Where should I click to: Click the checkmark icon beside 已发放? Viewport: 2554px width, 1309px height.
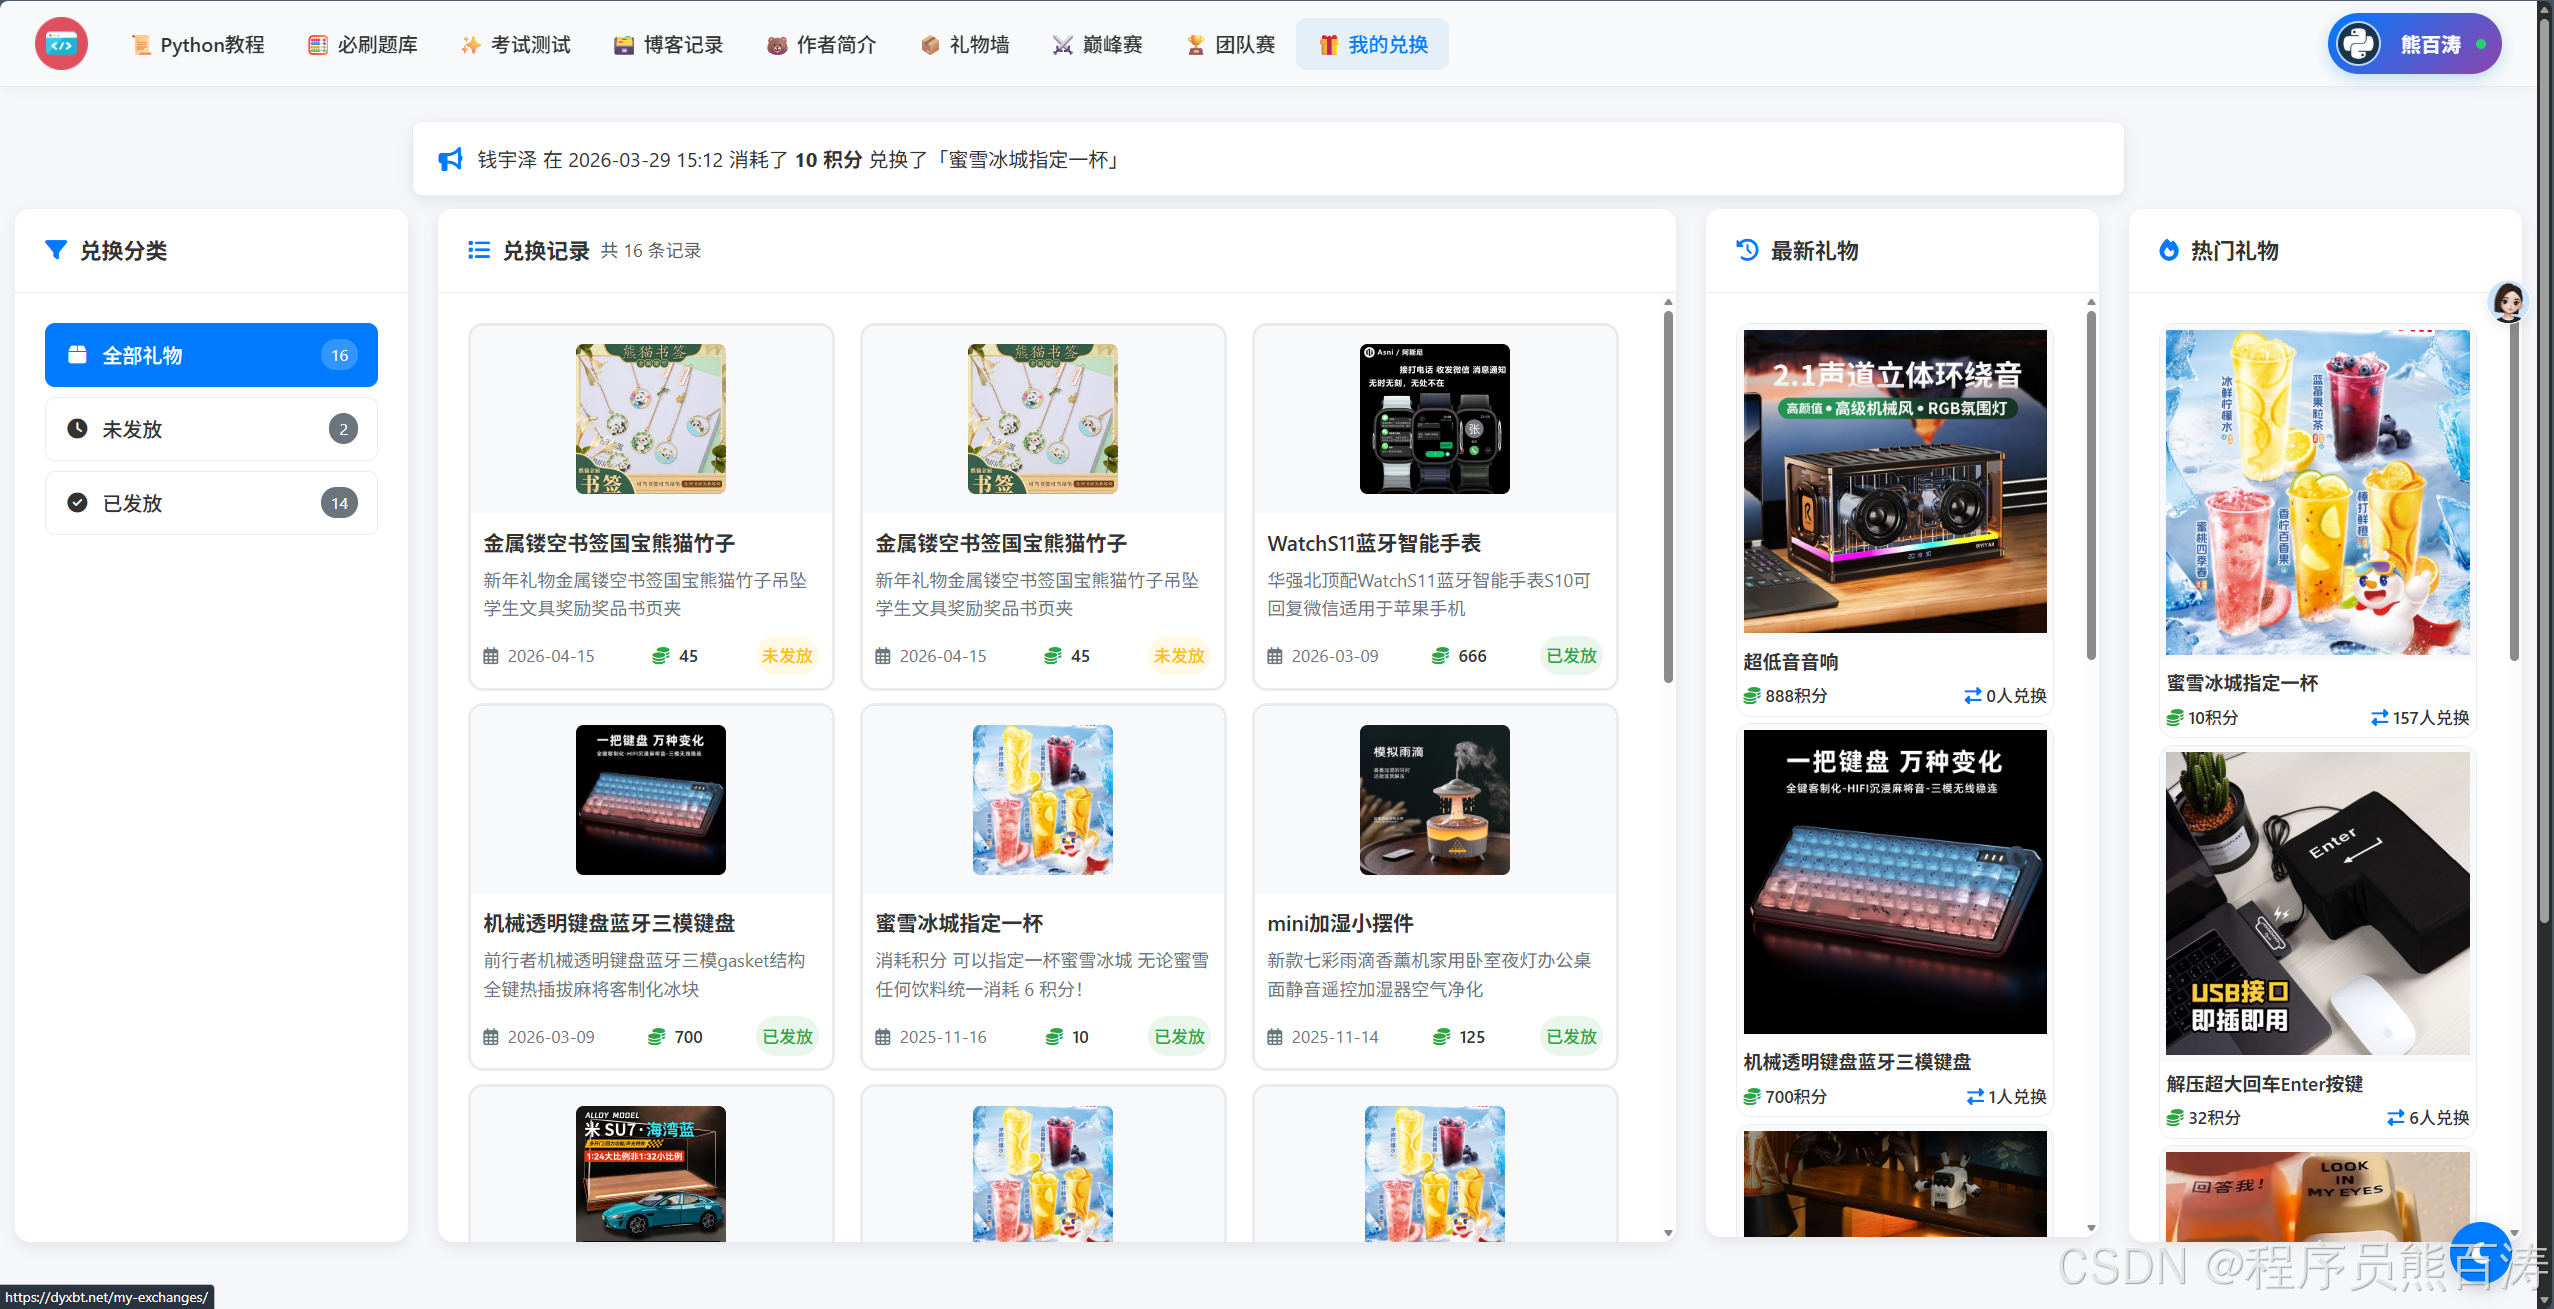[x=77, y=503]
